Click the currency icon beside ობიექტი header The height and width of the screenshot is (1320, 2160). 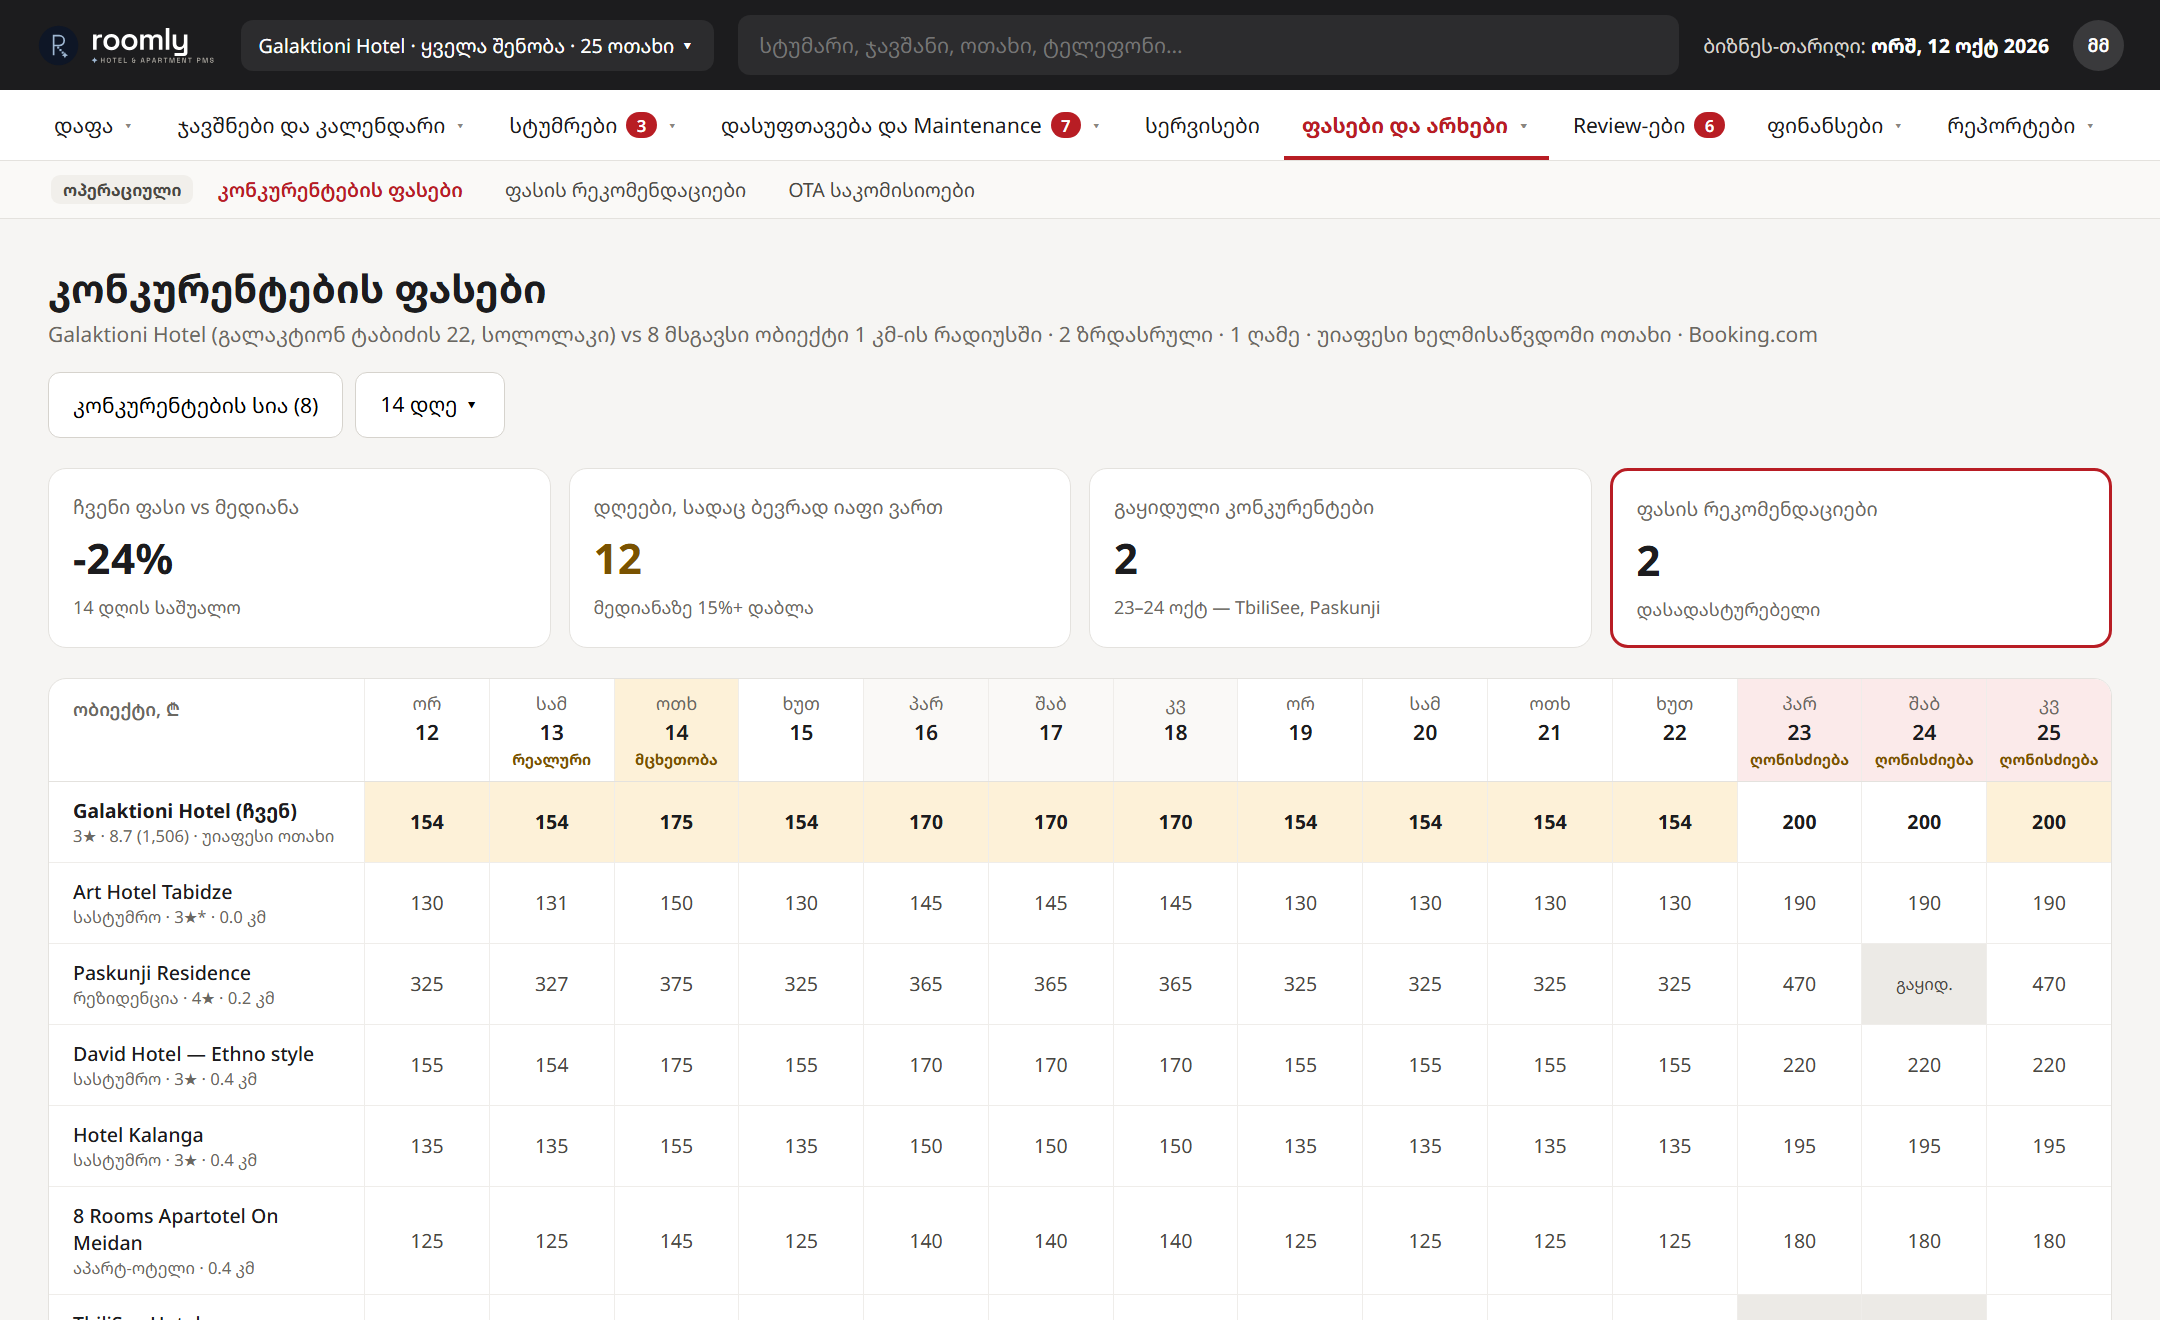point(173,710)
